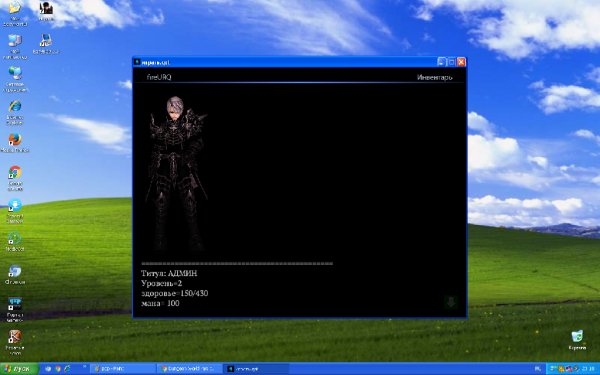Switch to the first taskbar window button
Viewport: 600px width, 375px height.
(x=122, y=369)
